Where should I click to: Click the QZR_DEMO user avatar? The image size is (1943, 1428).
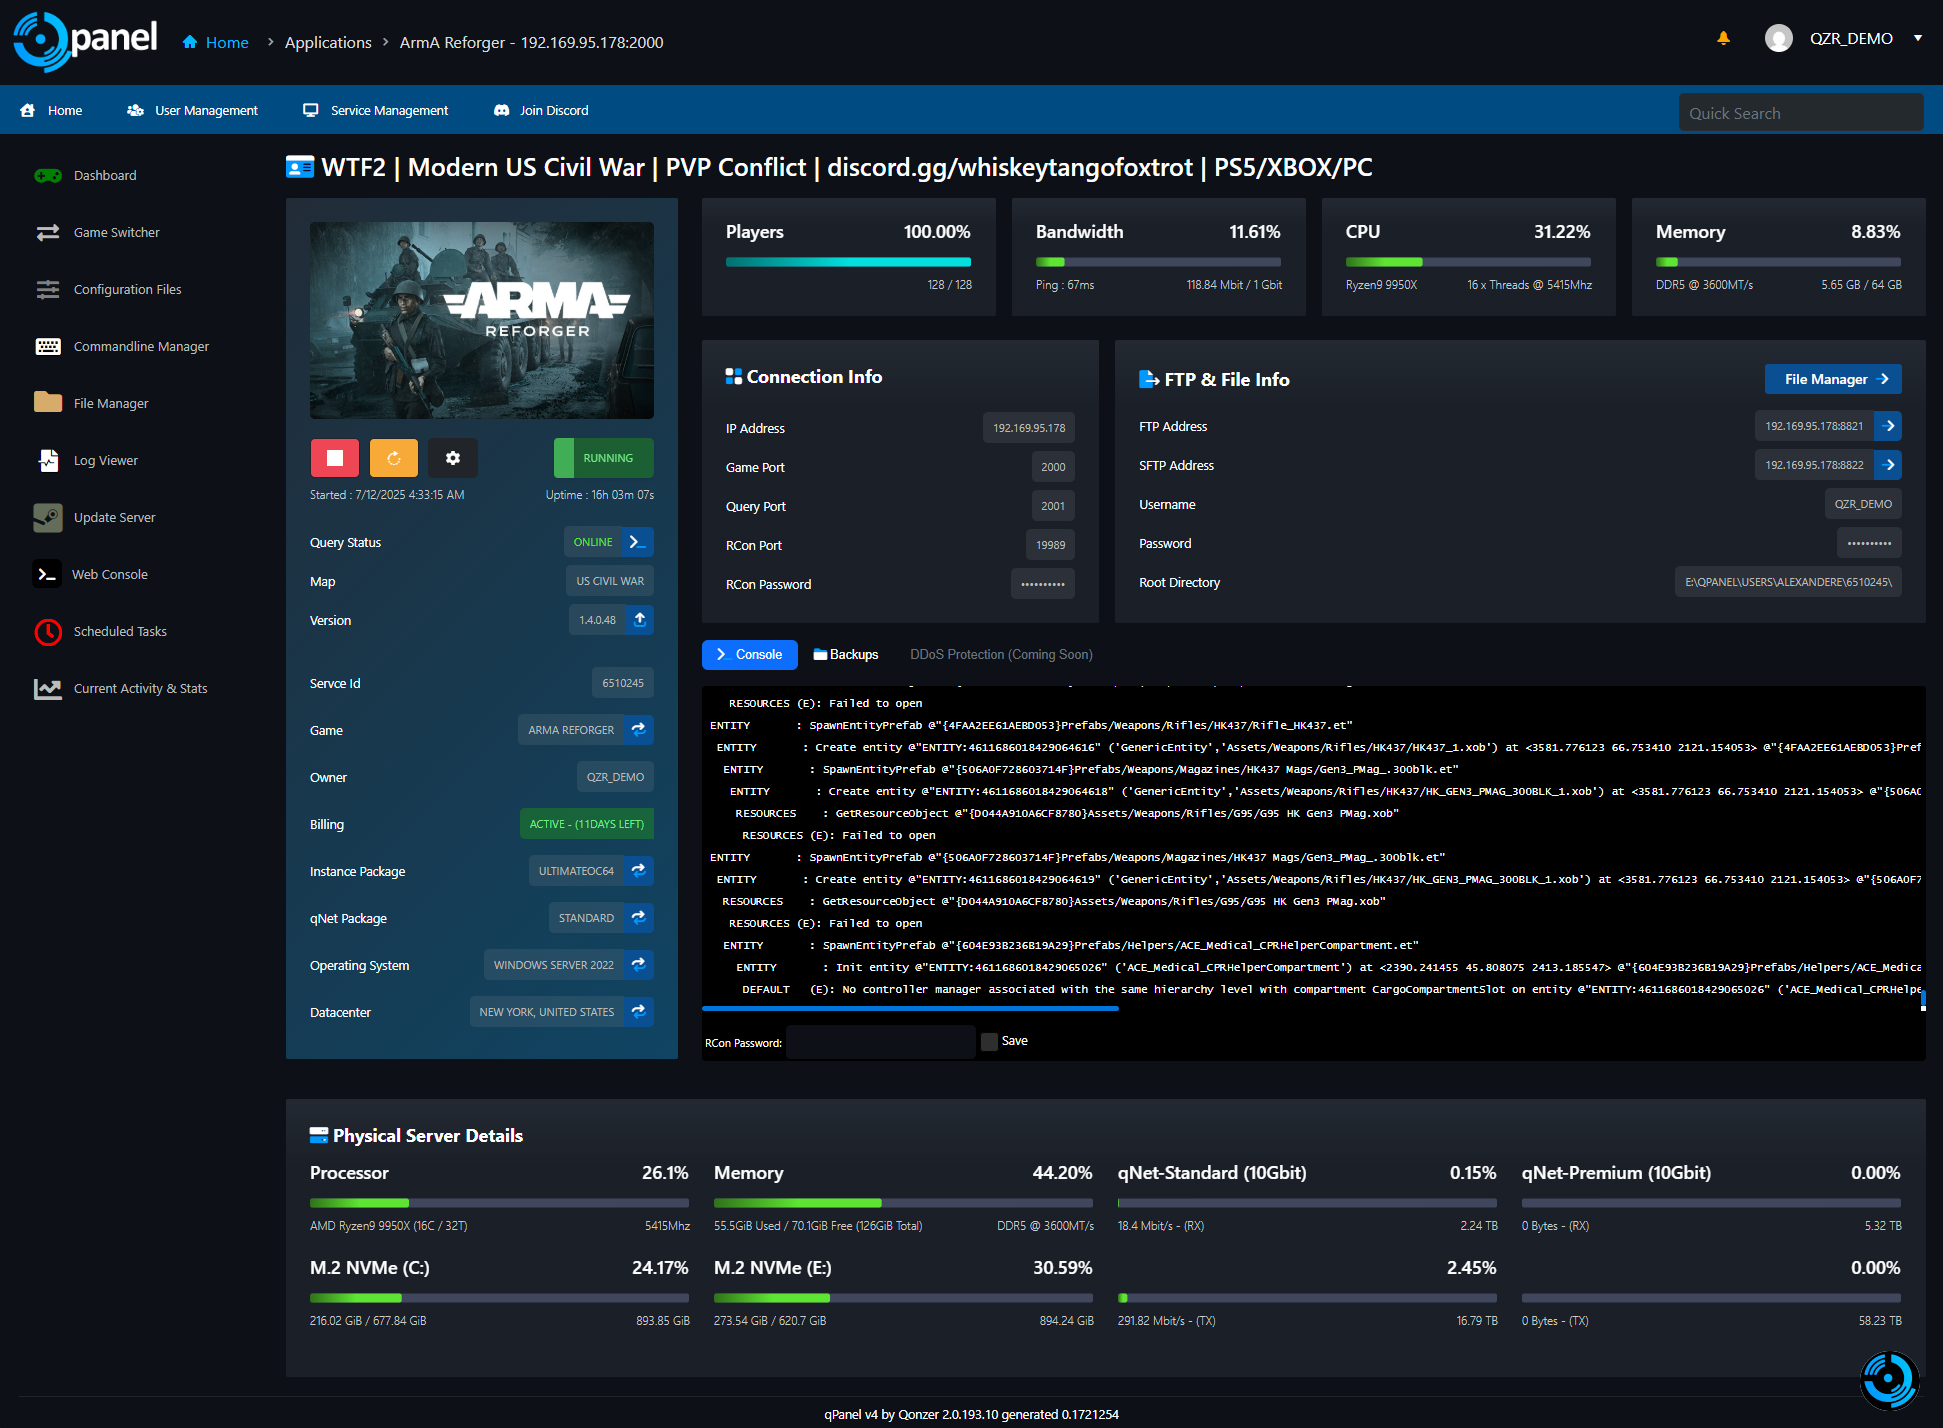(1778, 38)
